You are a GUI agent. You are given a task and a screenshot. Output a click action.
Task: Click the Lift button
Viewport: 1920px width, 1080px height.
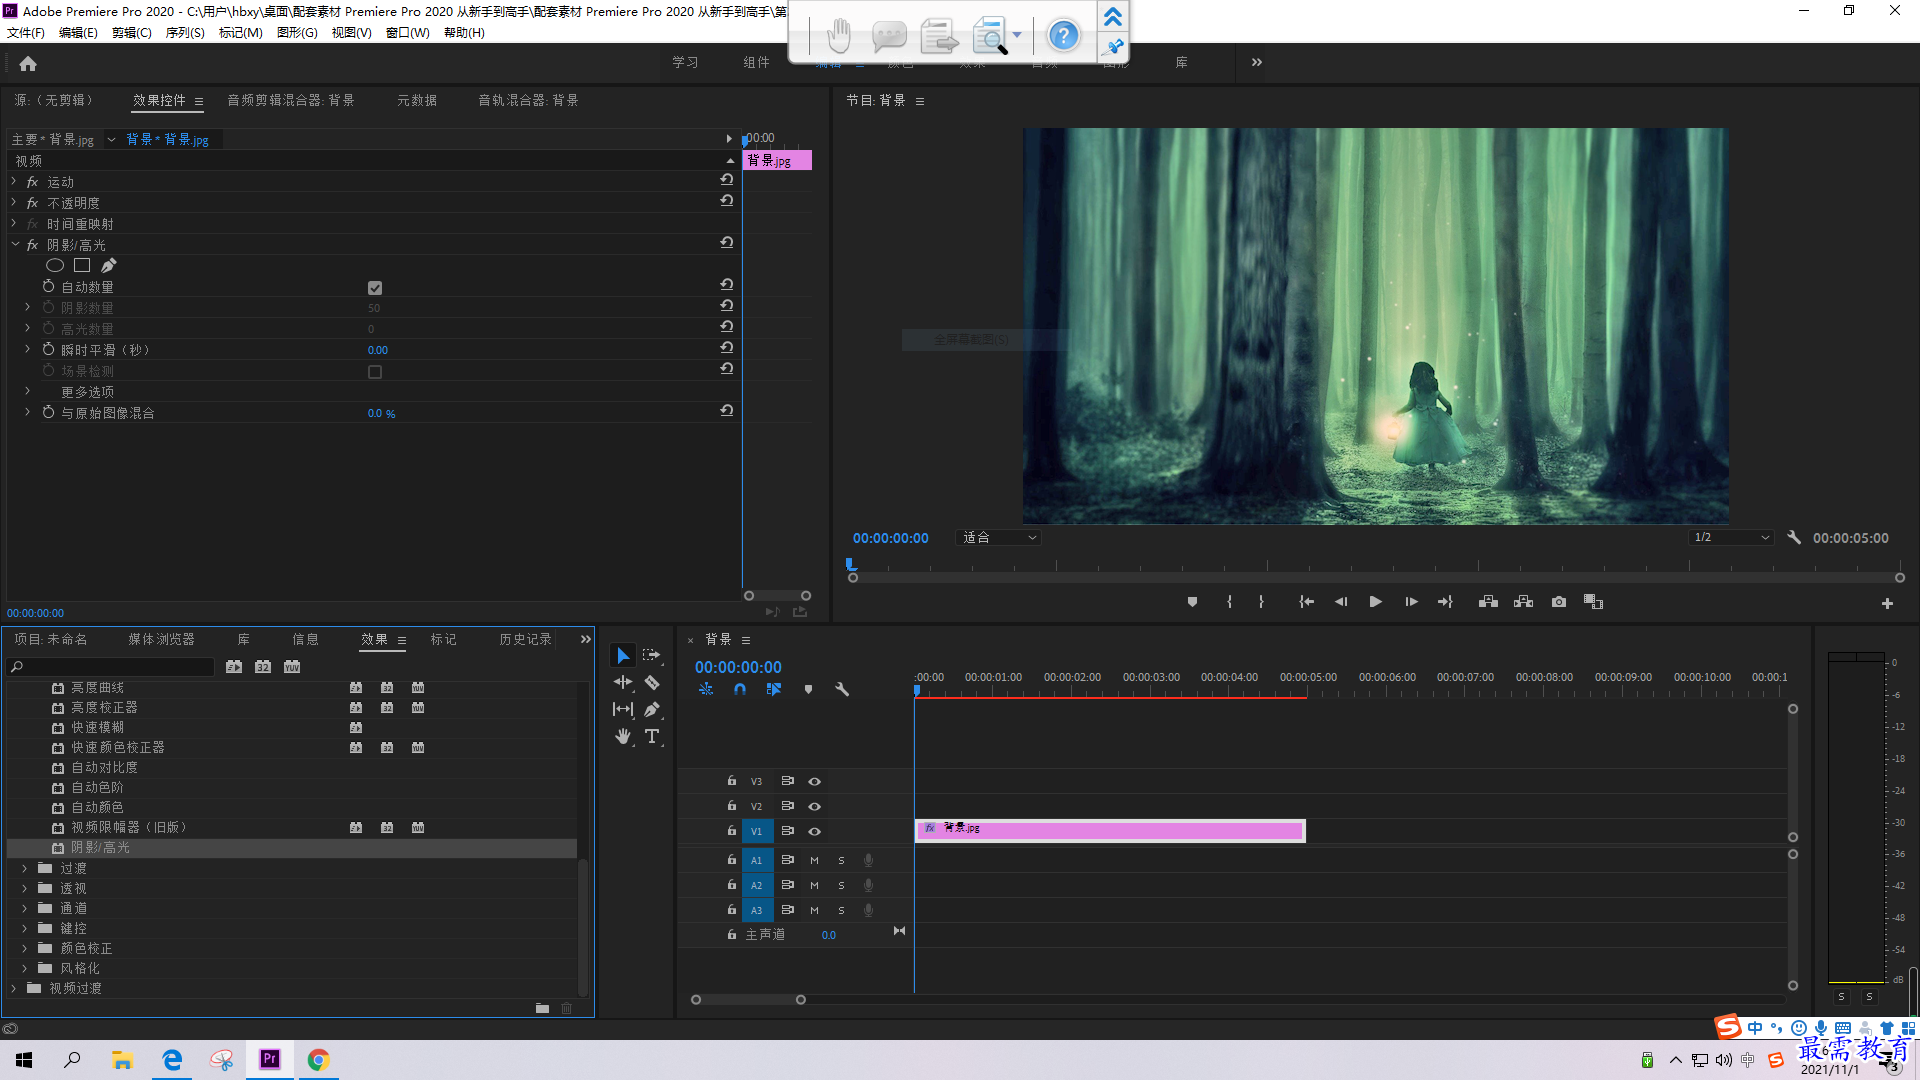1488,602
